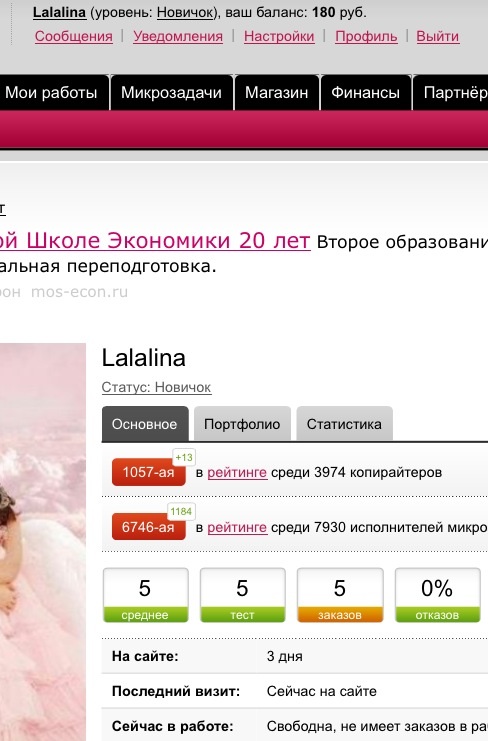Click the pink profile avatar image
The height and width of the screenshot is (741, 488).
tap(43, 542)
